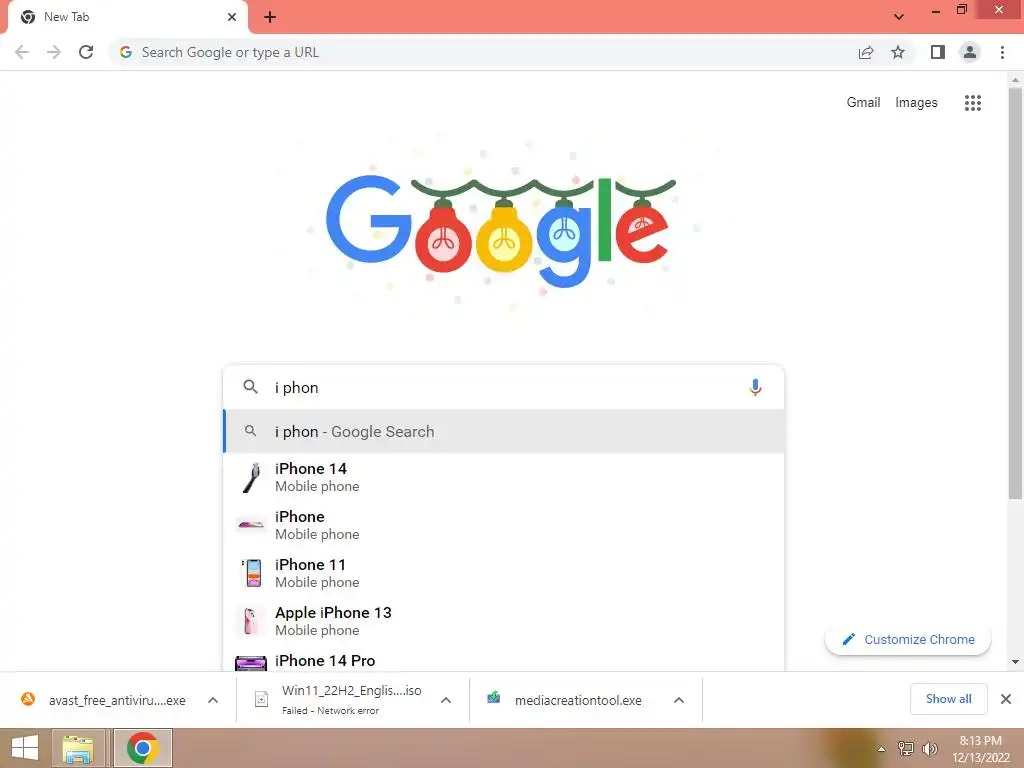Select 'i phon - Google Search' suggestion
Screen dimensions: 1024x768
coord(504,431)
